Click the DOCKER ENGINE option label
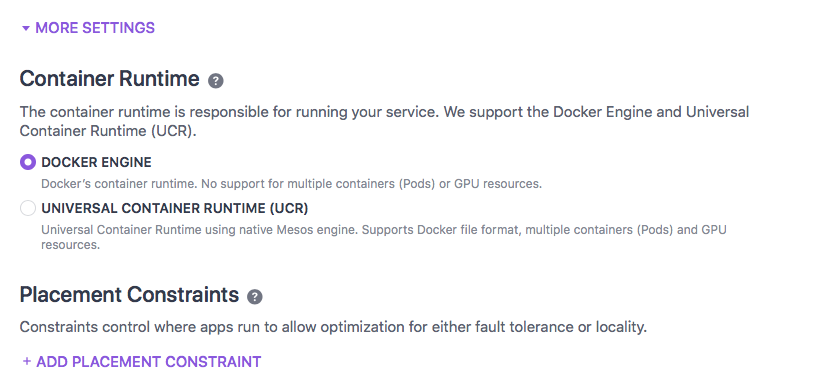This screenshot has width=816, height=382. click(96, 162)
